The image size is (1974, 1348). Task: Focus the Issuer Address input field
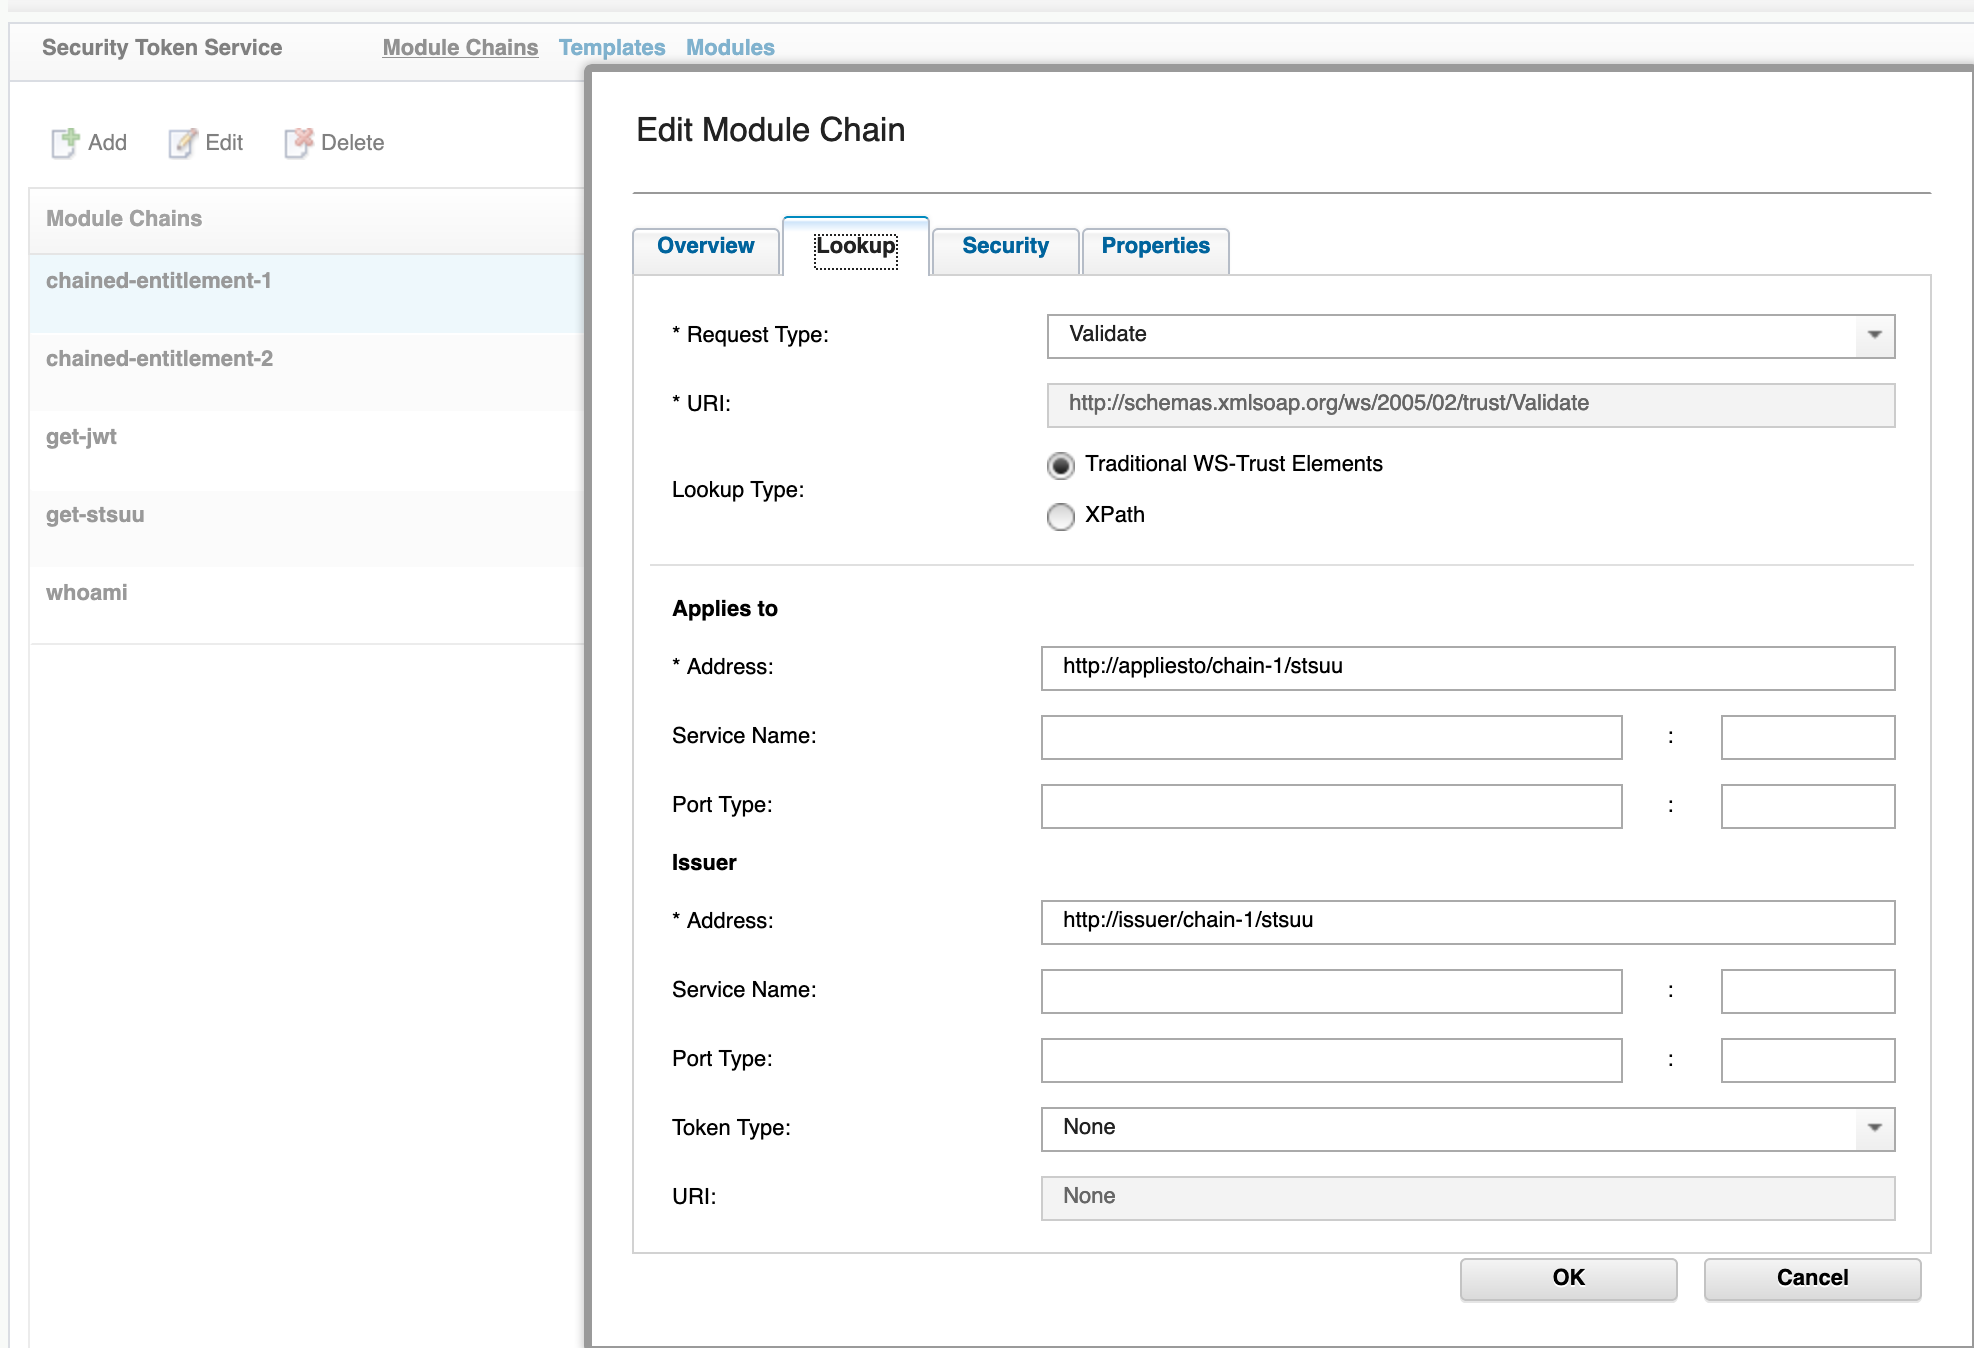[1467, 921]
